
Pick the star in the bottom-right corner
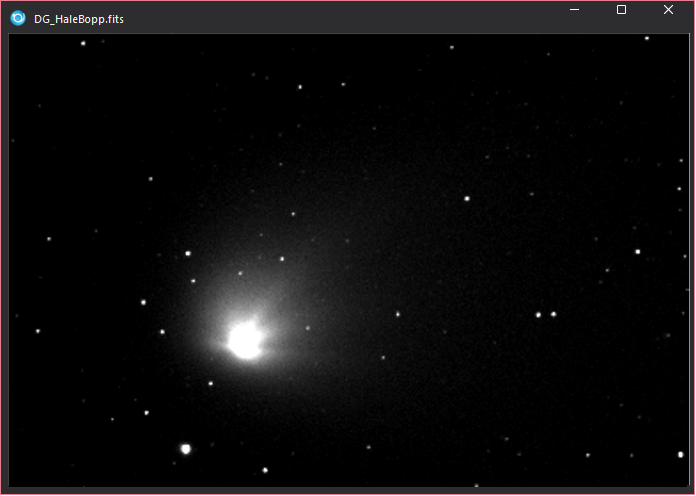coord(680,454)
